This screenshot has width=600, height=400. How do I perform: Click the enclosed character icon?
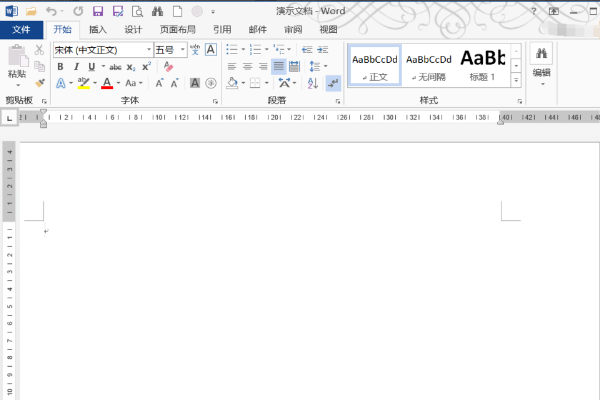pos(211,83)
